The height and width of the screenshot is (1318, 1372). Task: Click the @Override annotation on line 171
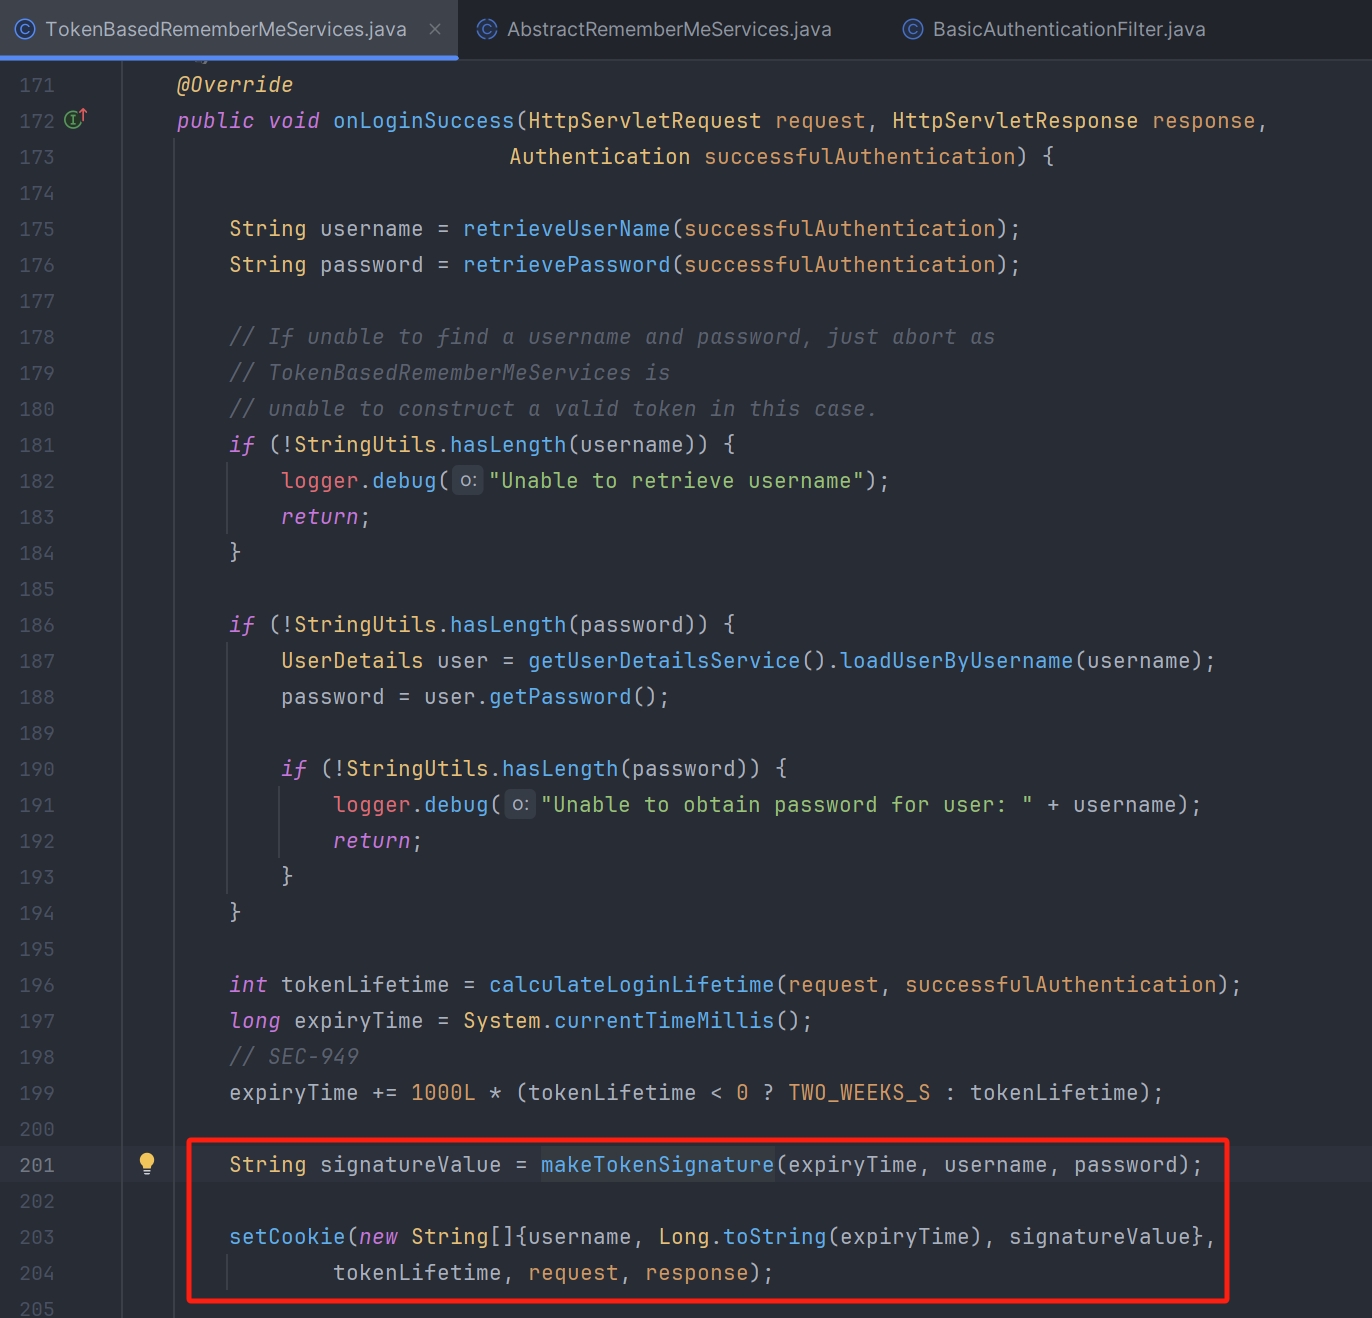point(235,85)
